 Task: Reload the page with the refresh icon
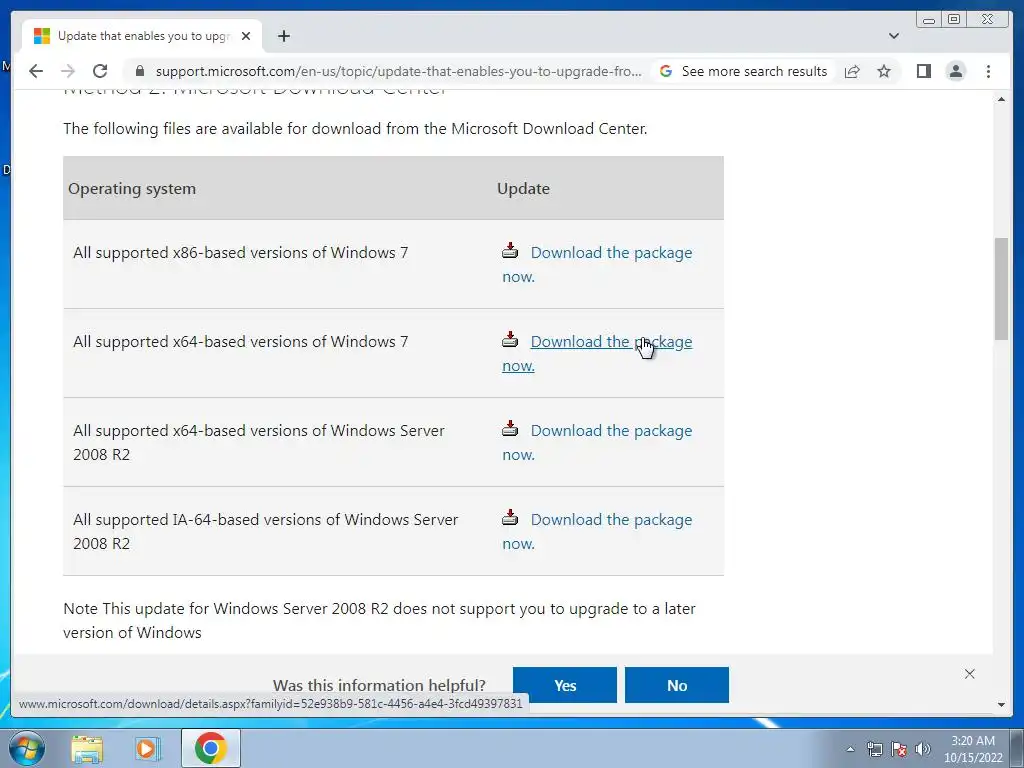[100, 71]
